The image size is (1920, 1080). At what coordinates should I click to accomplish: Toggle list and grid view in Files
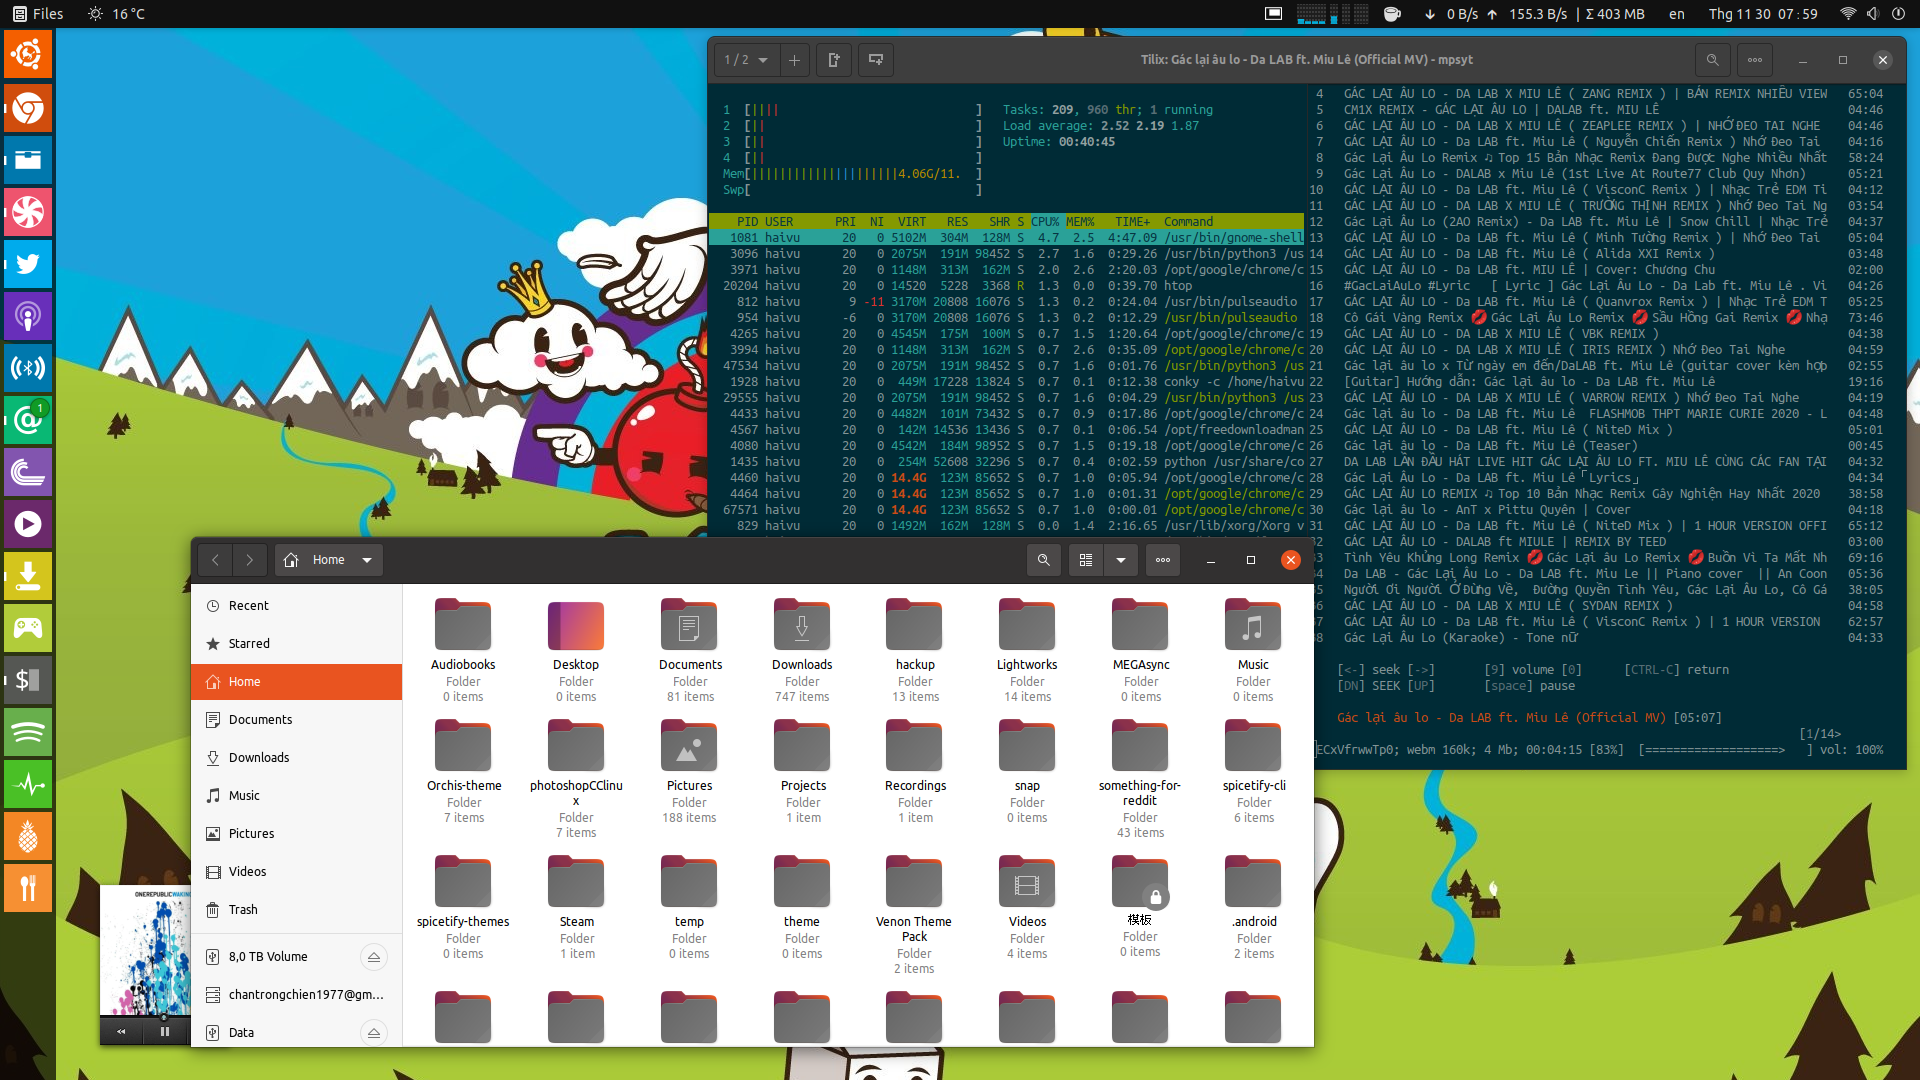(x=1086, y=560)
